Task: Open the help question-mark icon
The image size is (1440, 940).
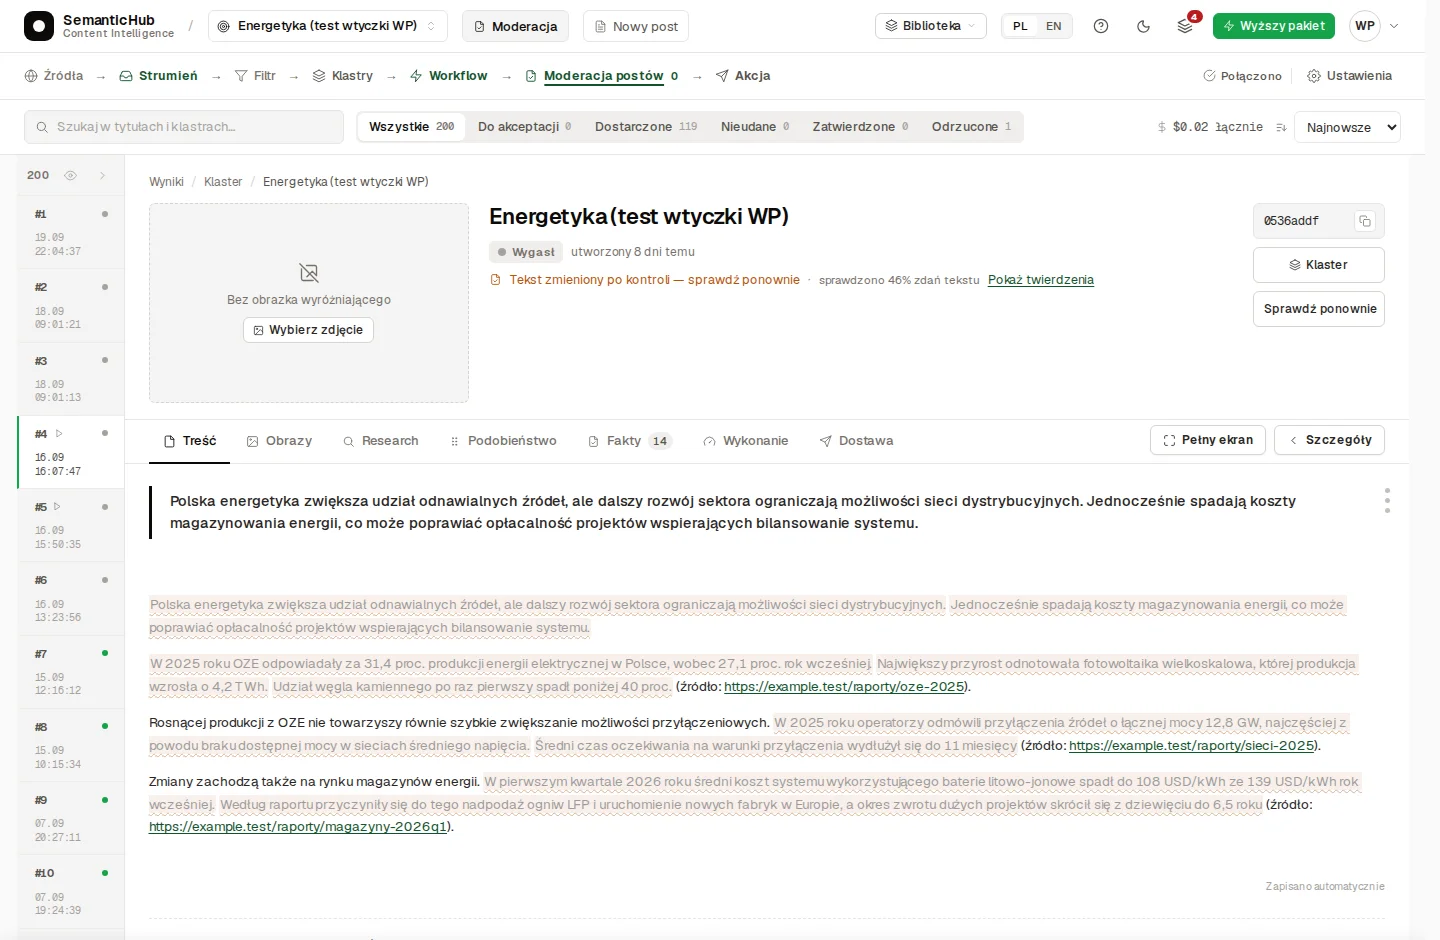Action: [1101, 26]
